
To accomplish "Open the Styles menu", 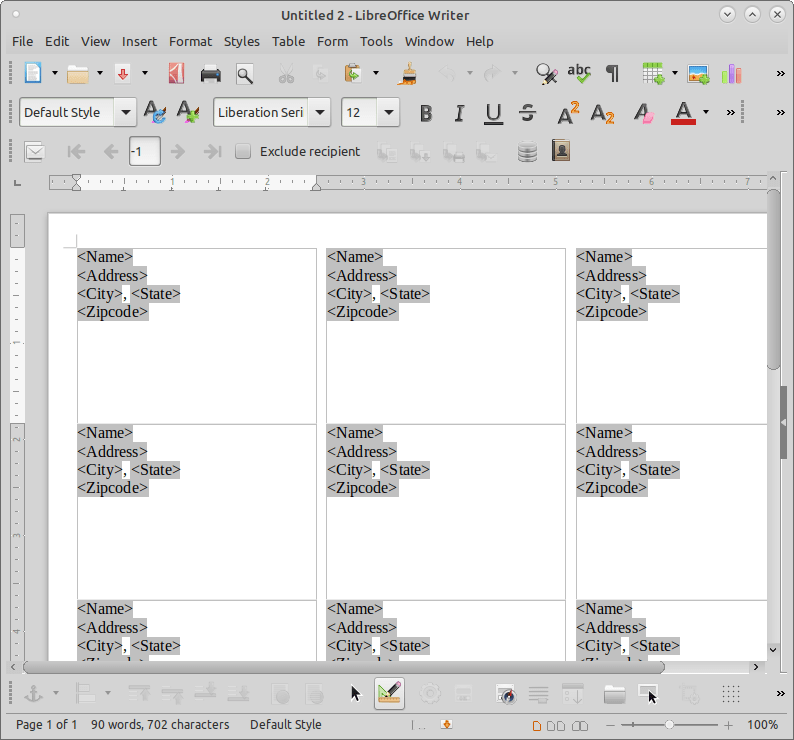I will click(x=242, y=42).
